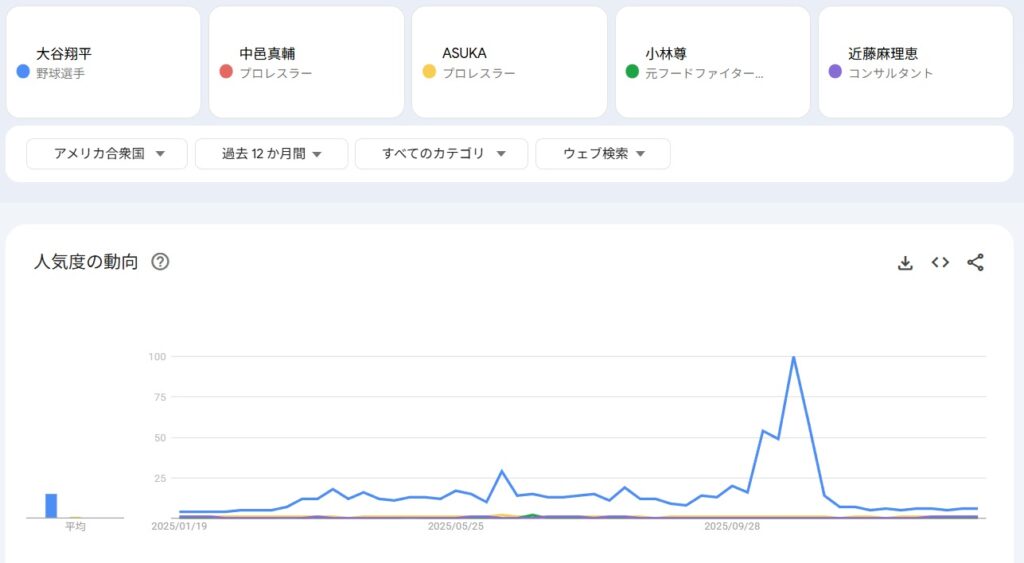
Task: Click the blue 平均 average bar
Action: 51,506
